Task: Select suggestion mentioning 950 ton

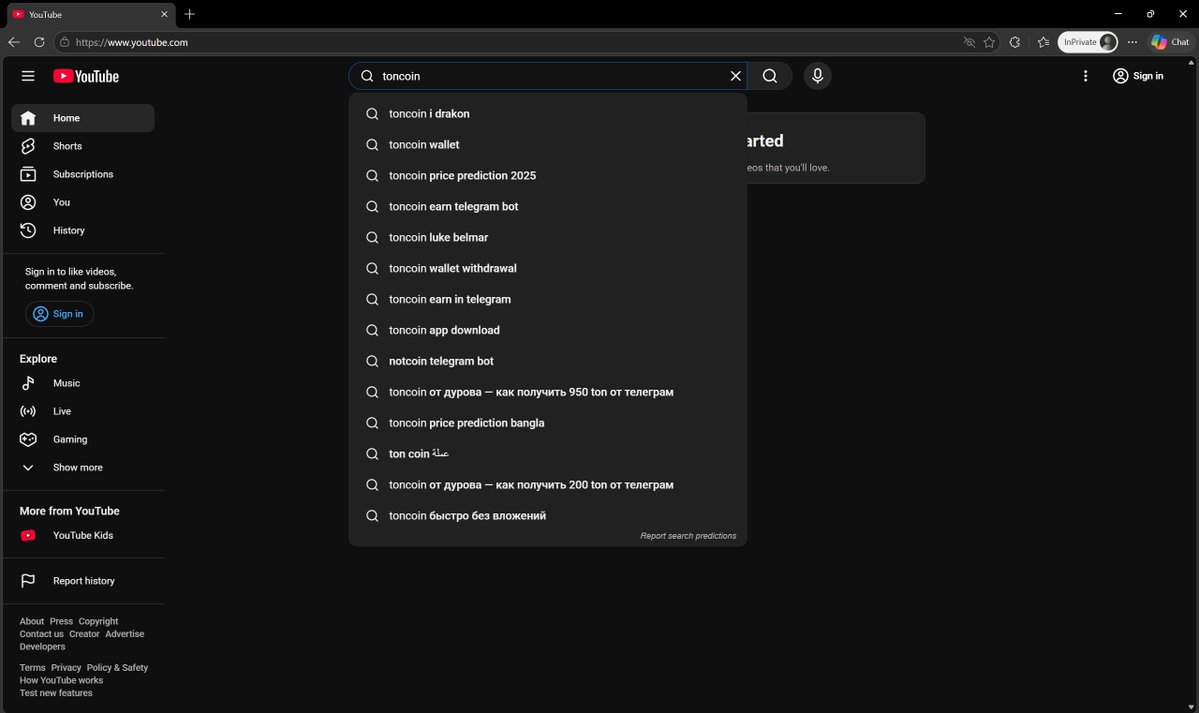Action: coord(548,392)
